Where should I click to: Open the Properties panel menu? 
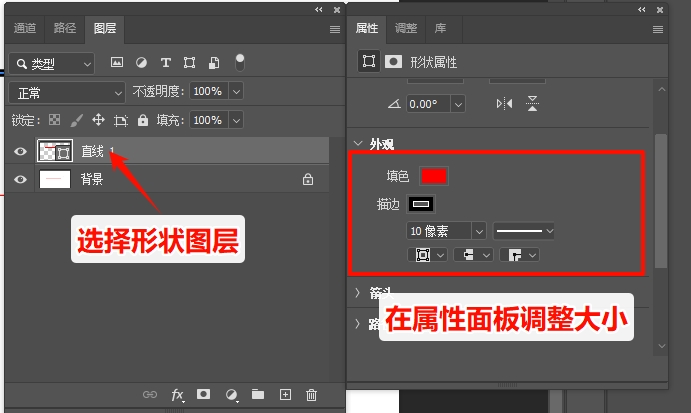(658, 30)
